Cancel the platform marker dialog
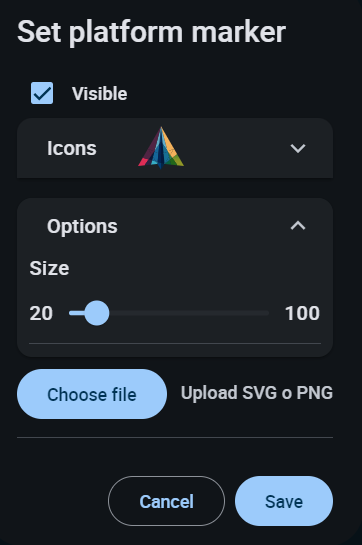 pyautogui.click(x=166, y=501)
